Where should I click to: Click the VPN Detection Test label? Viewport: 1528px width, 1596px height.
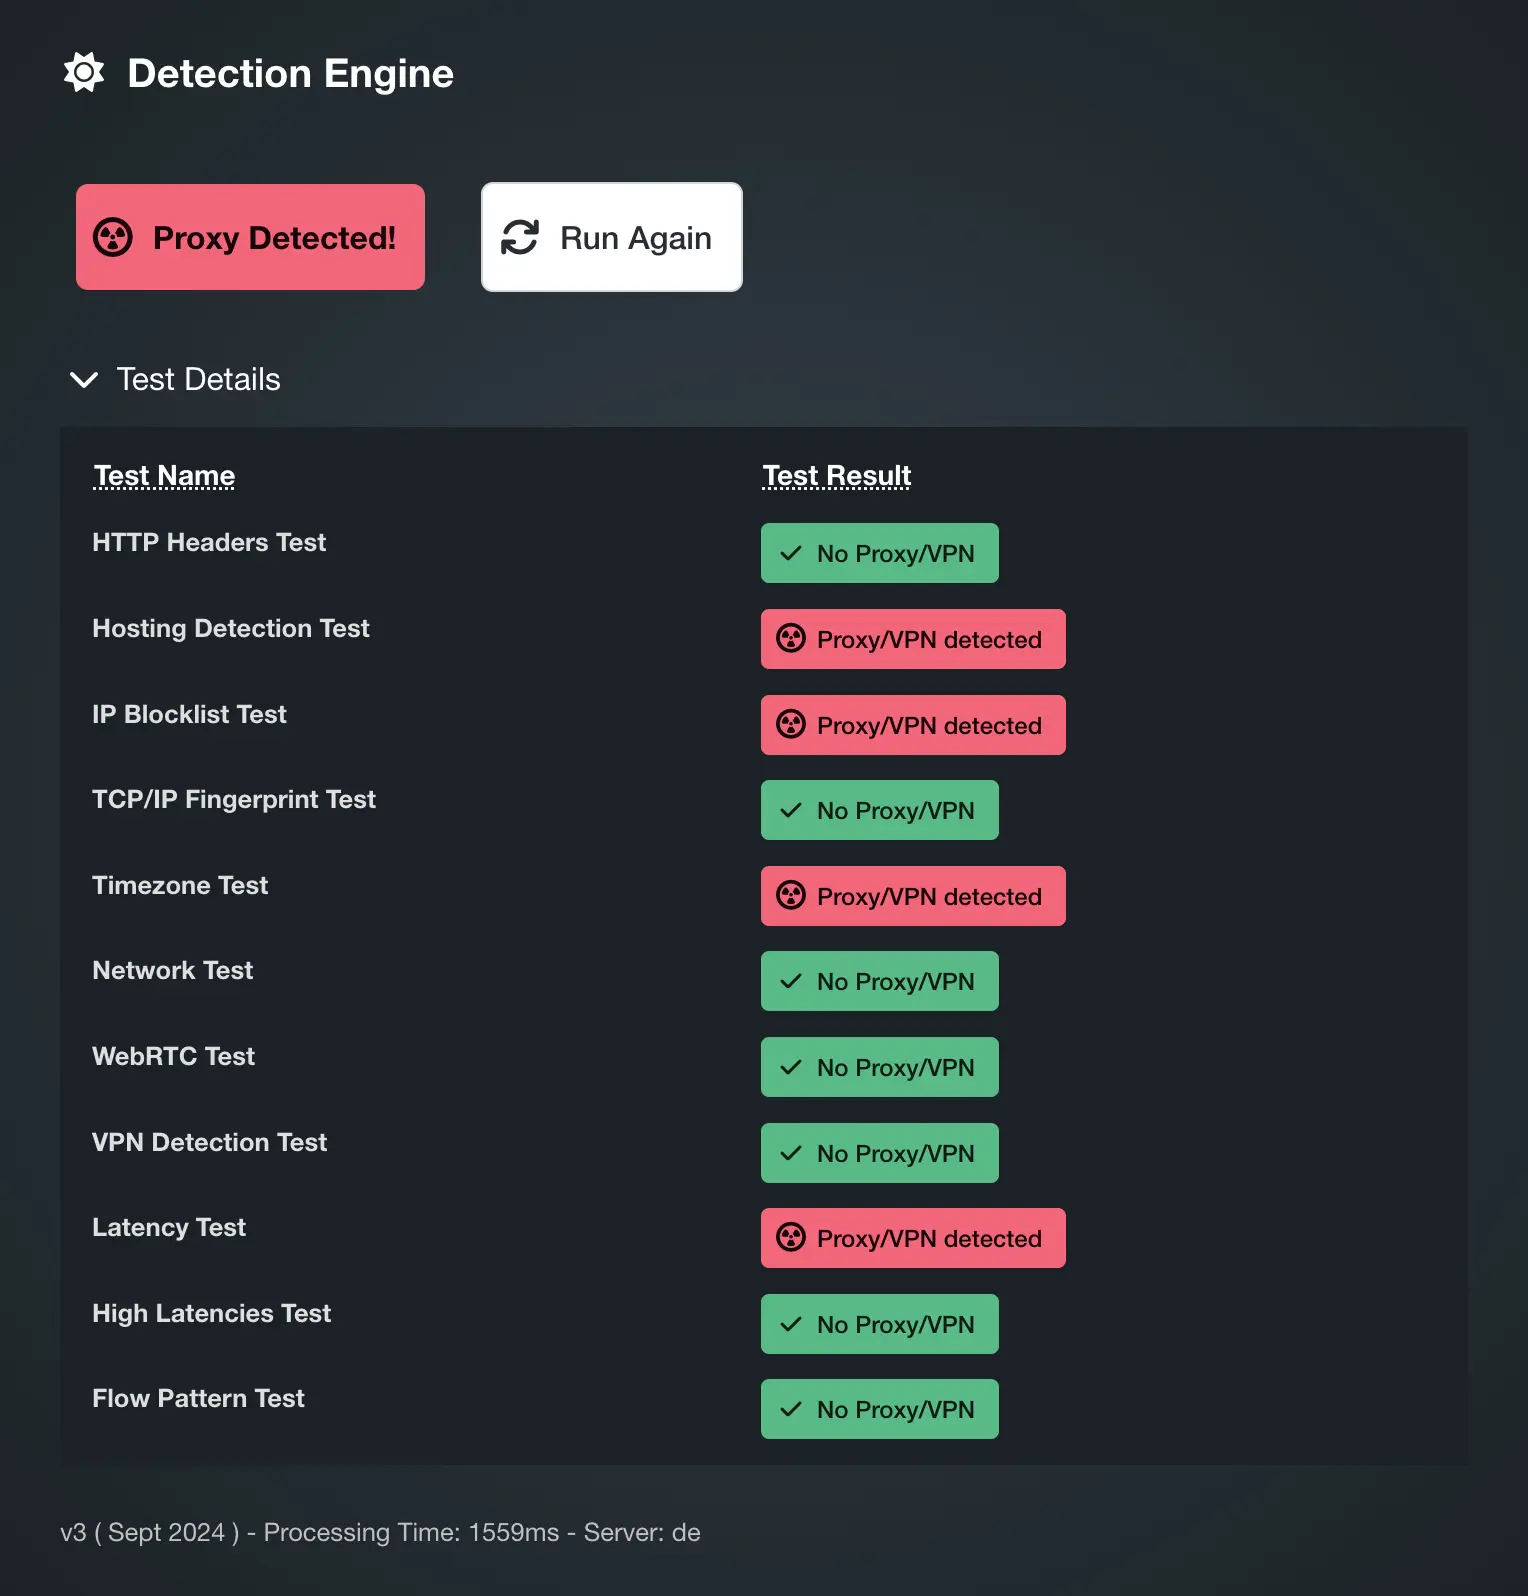click(210, 1142)
